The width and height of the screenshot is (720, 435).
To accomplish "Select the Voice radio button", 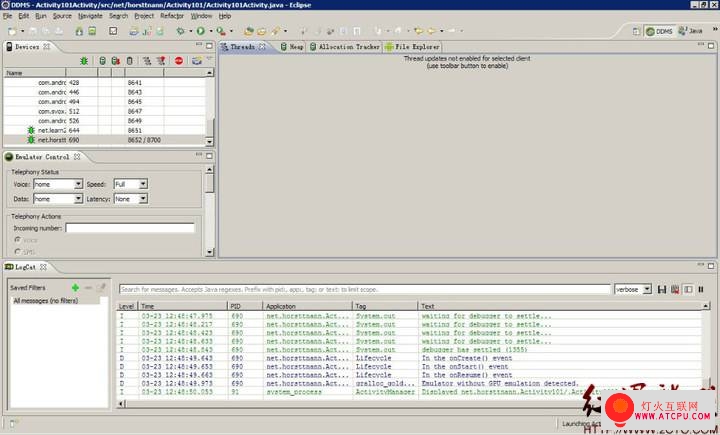I will [17, 240].
